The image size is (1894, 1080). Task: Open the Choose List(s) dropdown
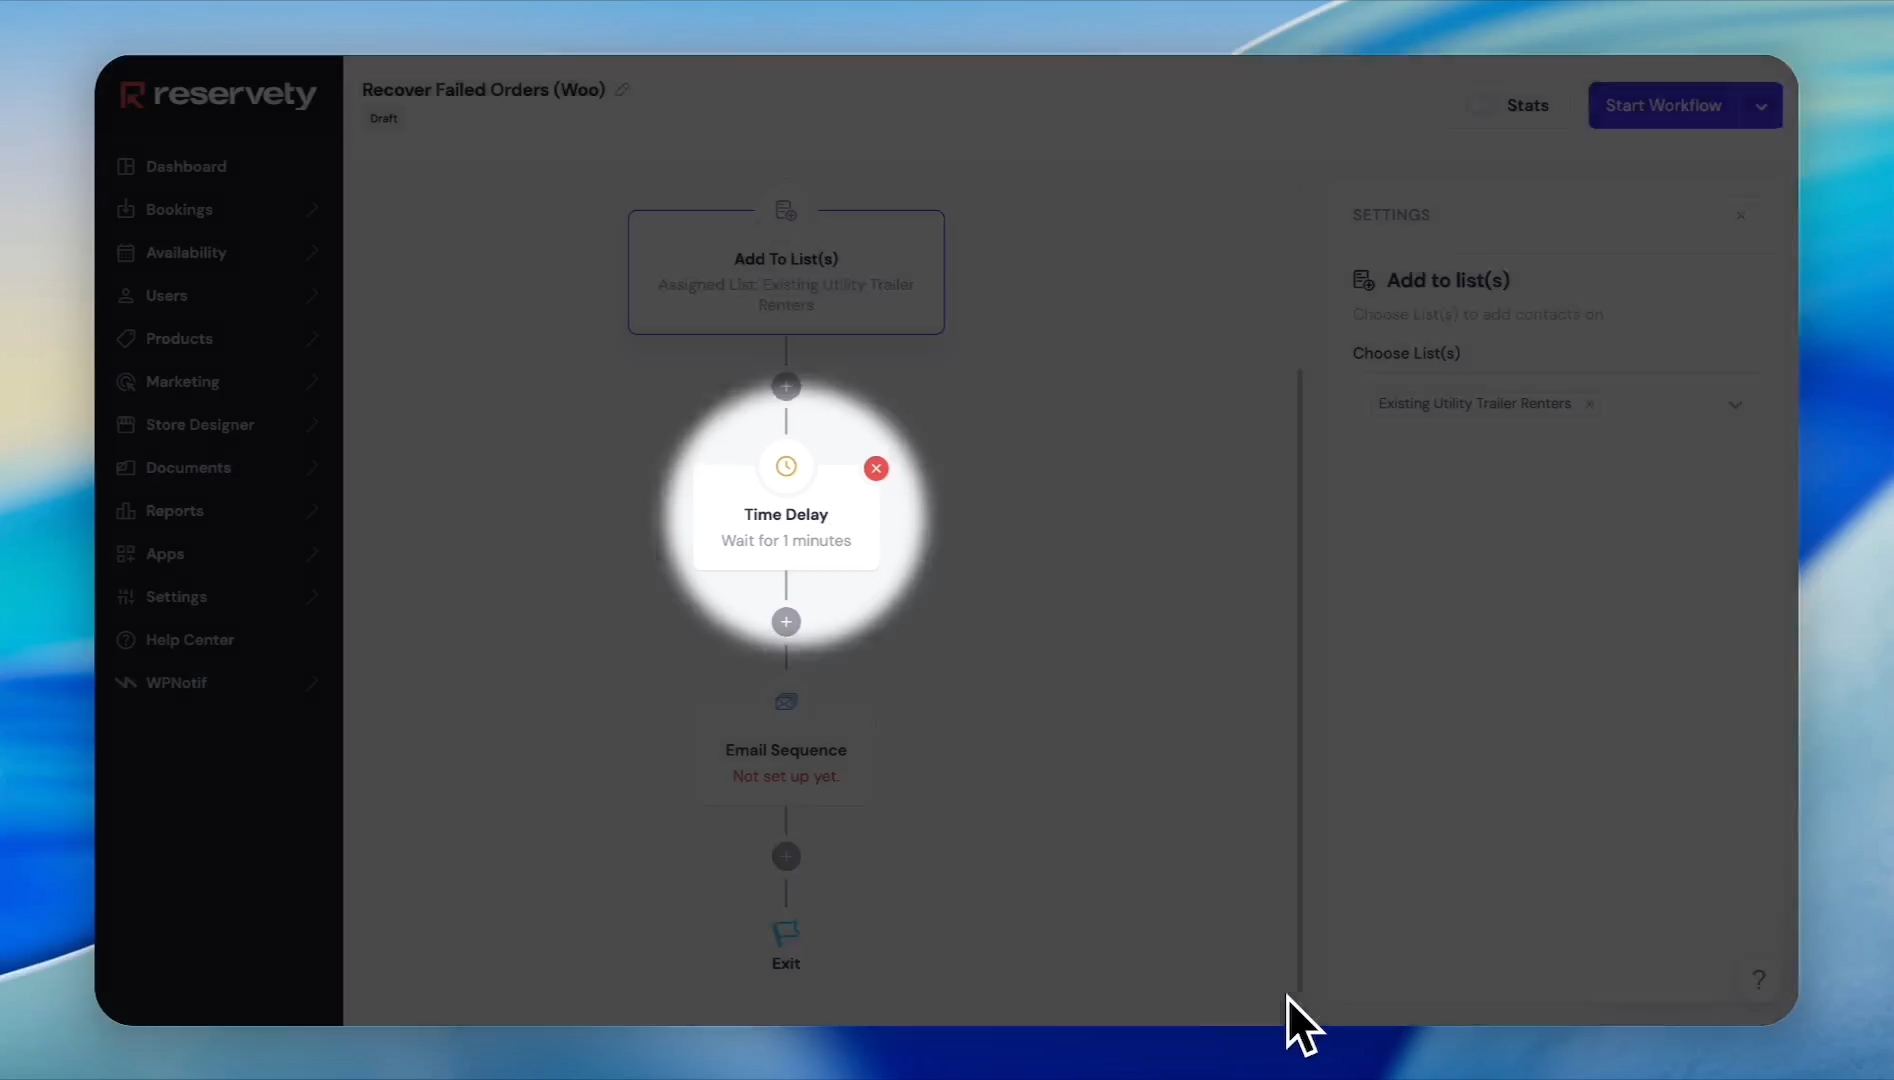(x=1735, y=405)
